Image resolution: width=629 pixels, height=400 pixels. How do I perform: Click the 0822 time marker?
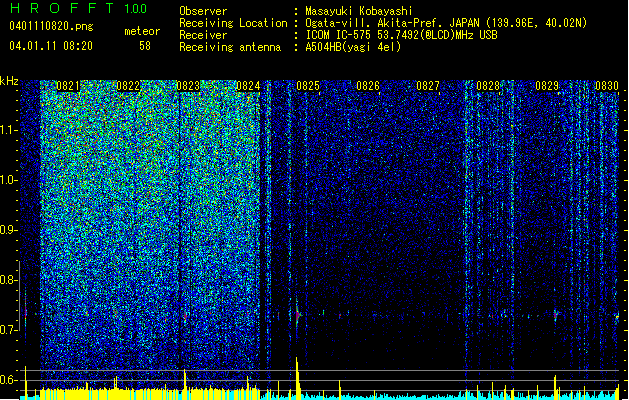pos(128,86)
